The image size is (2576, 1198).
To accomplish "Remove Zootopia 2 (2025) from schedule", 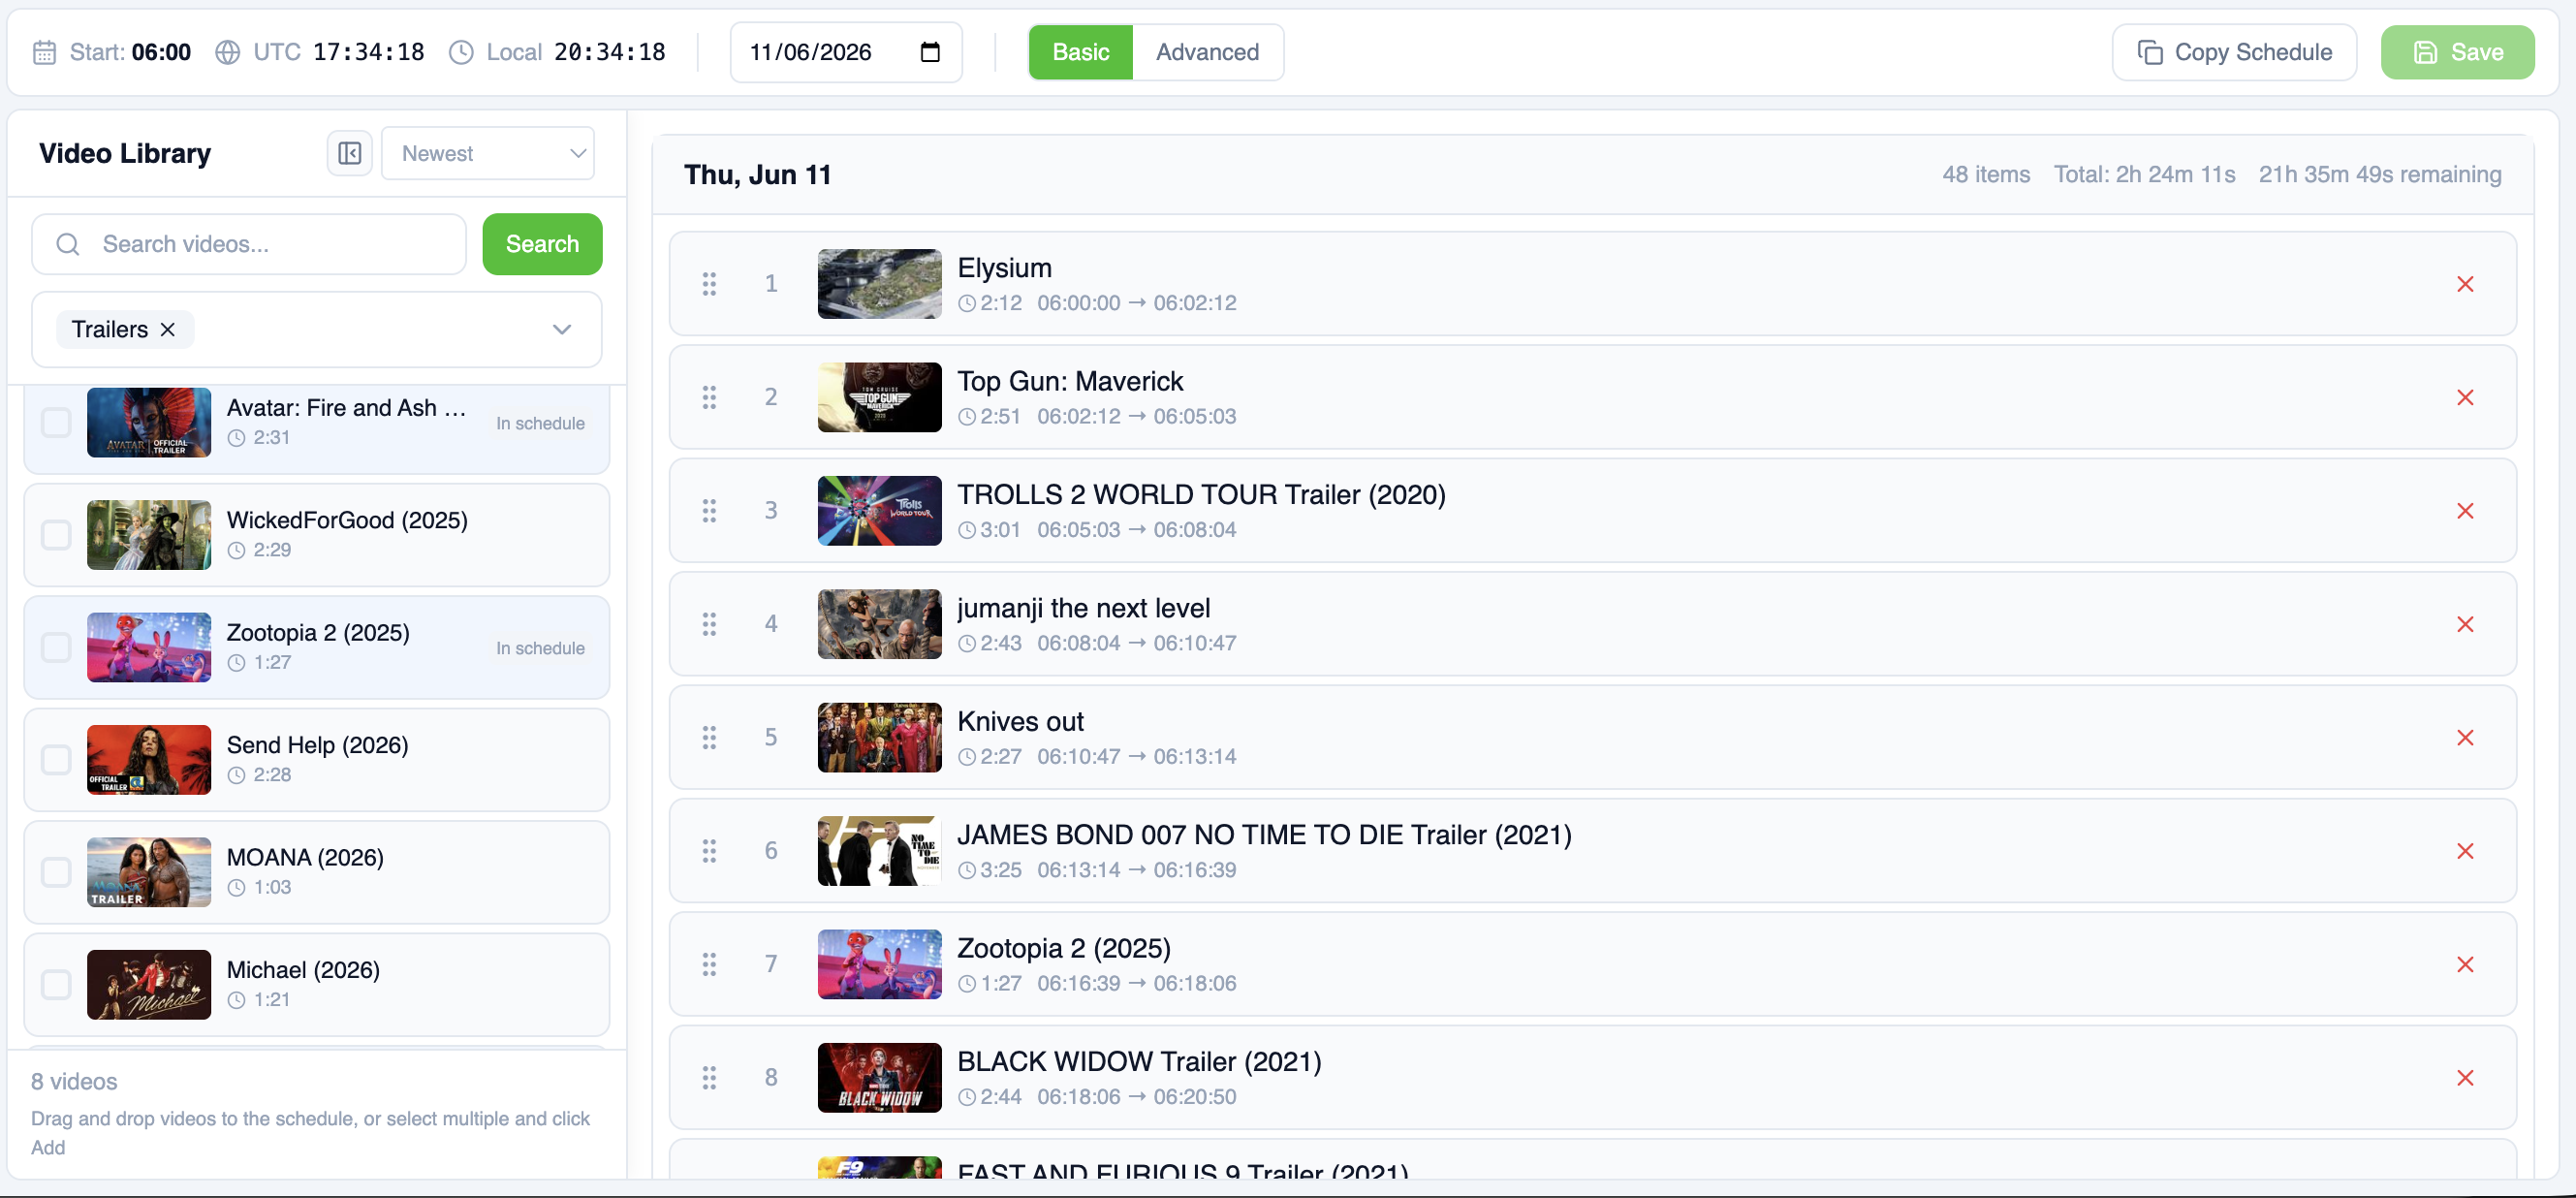I will click(x=2464, y=964).
